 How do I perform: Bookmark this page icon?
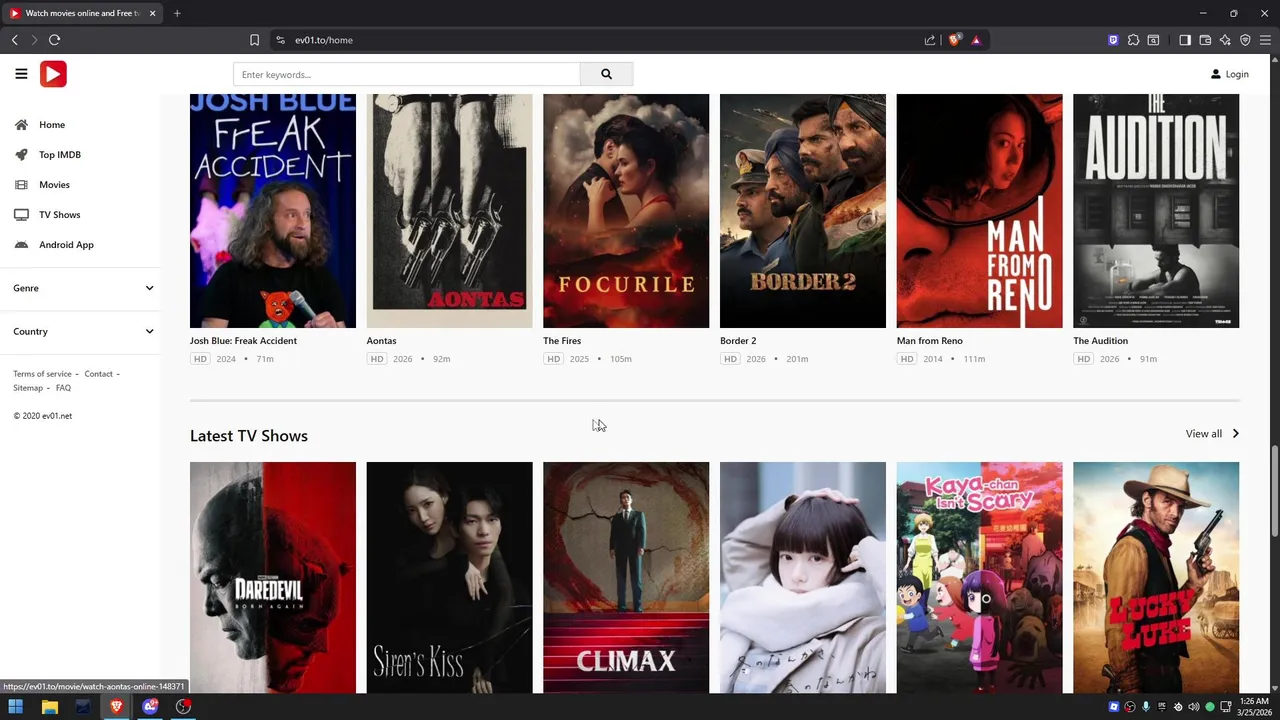[x=254, y=40]
